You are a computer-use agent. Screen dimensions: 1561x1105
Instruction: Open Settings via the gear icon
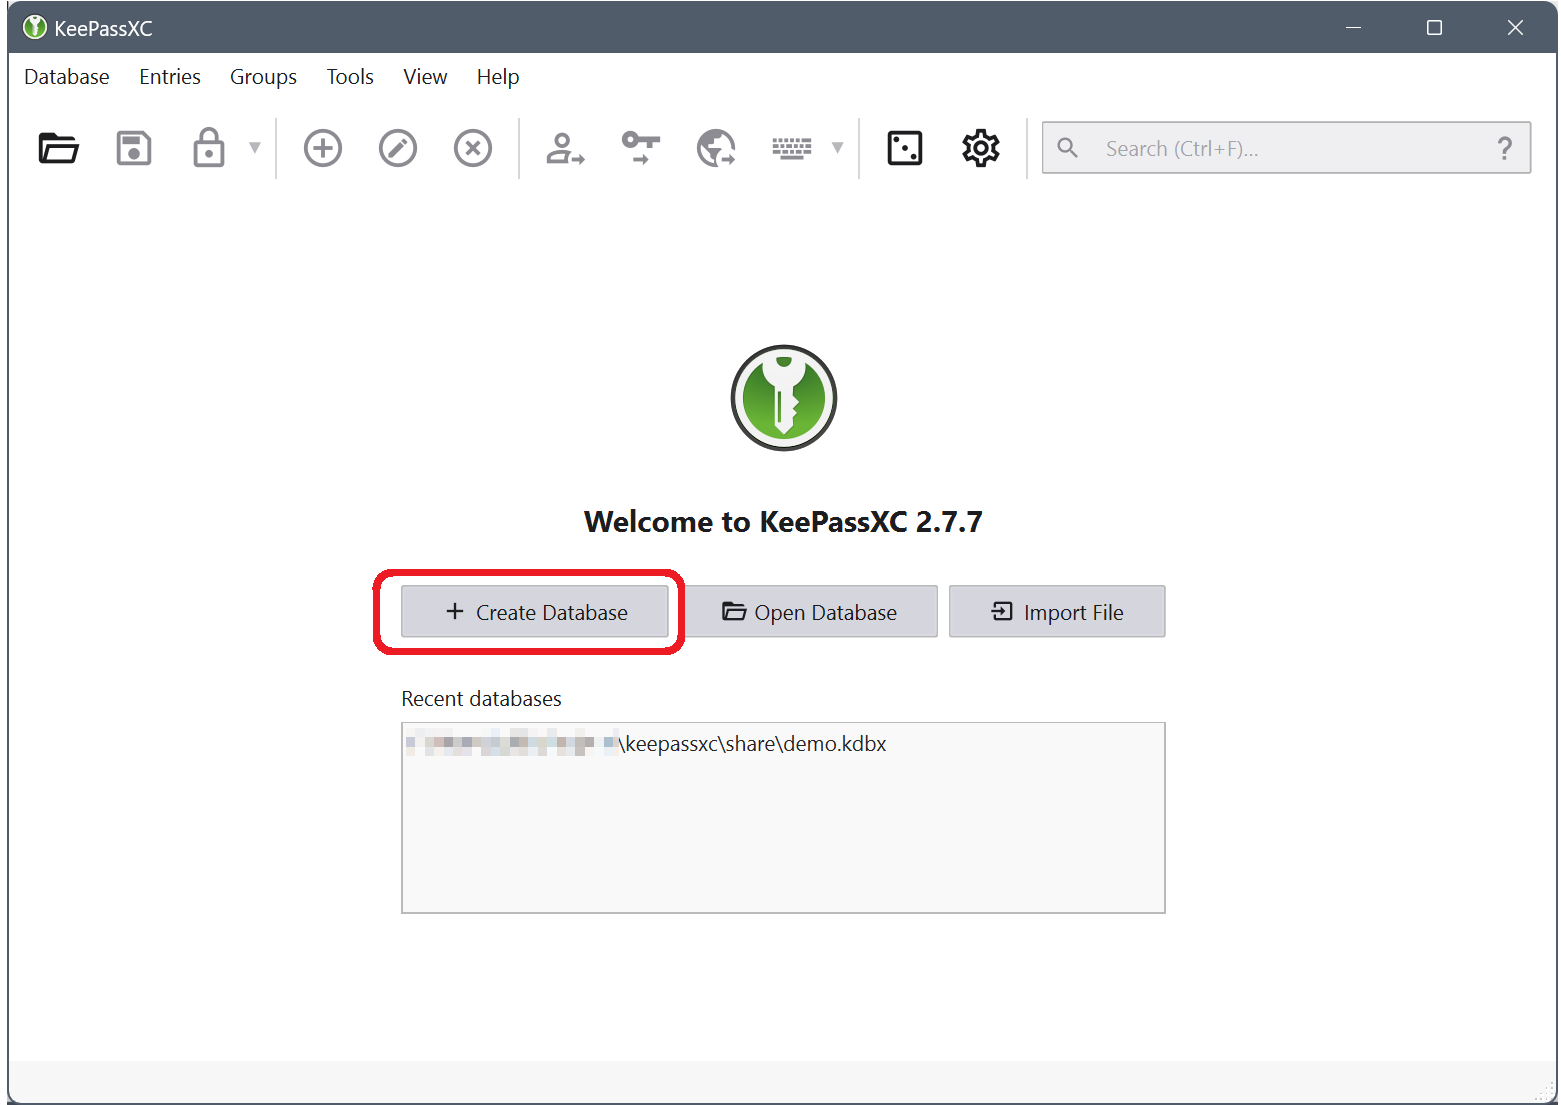[980, 148]
